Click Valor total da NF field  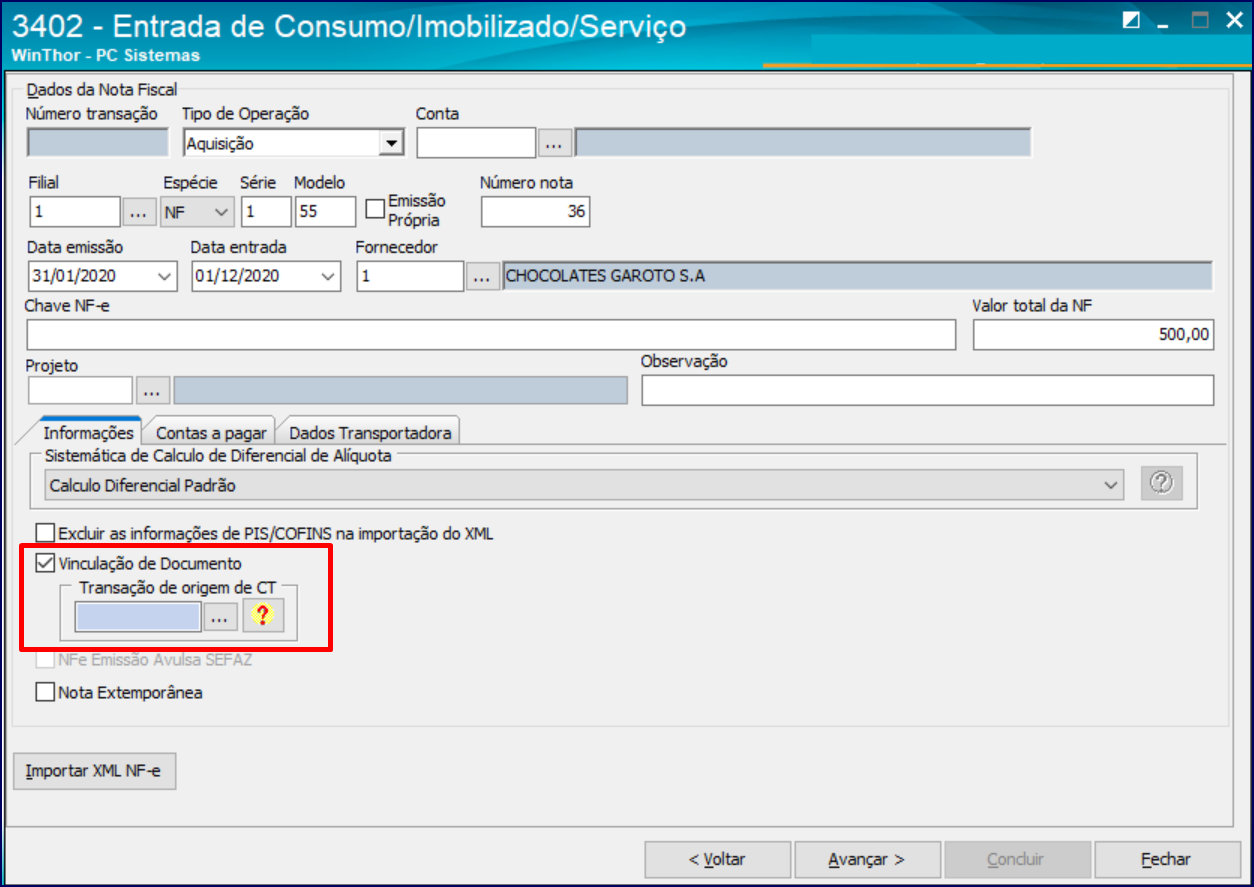(1093, 334)
